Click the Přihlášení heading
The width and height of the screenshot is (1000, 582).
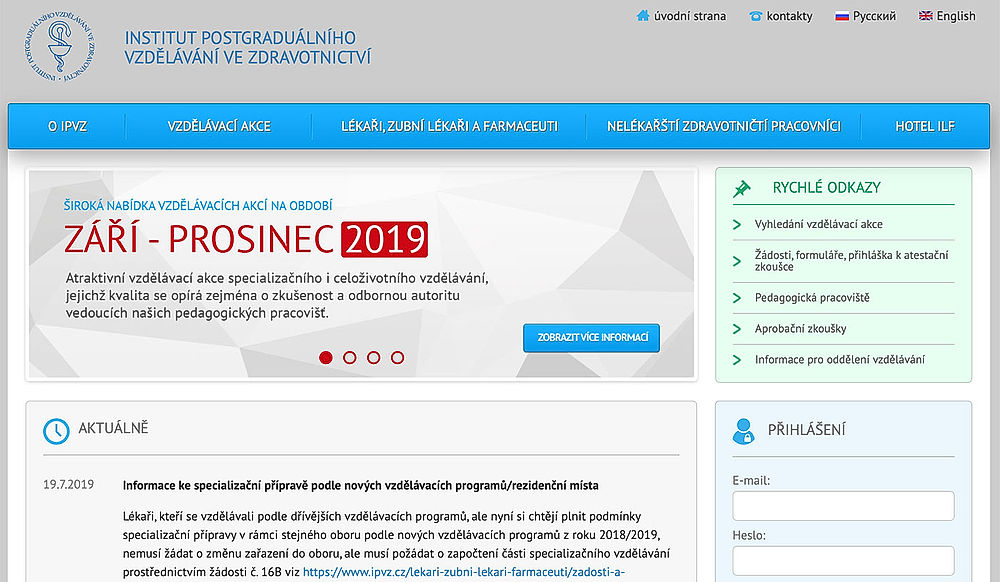point(806,430)
